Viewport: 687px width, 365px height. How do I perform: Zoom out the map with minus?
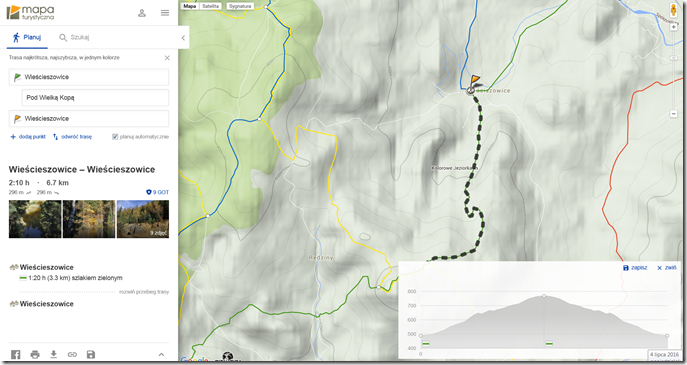click(x=674, y=114)
